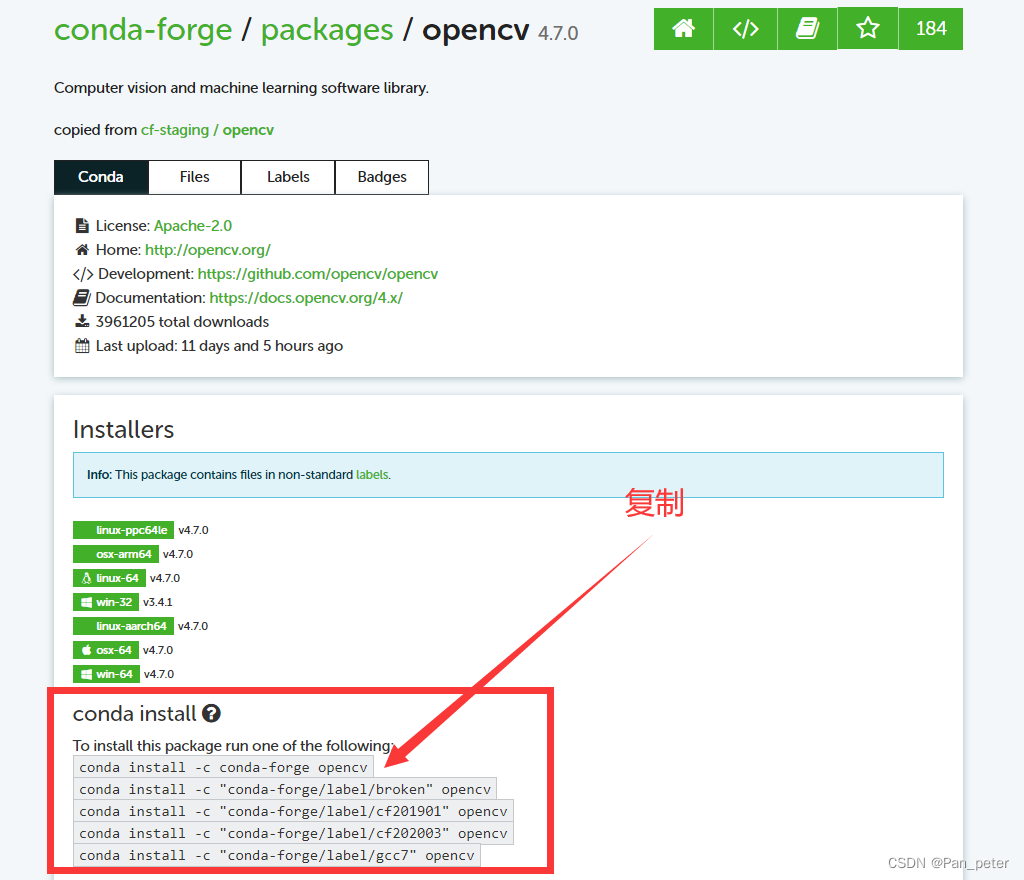Select the linux-64 platform badge

point(109,578)
